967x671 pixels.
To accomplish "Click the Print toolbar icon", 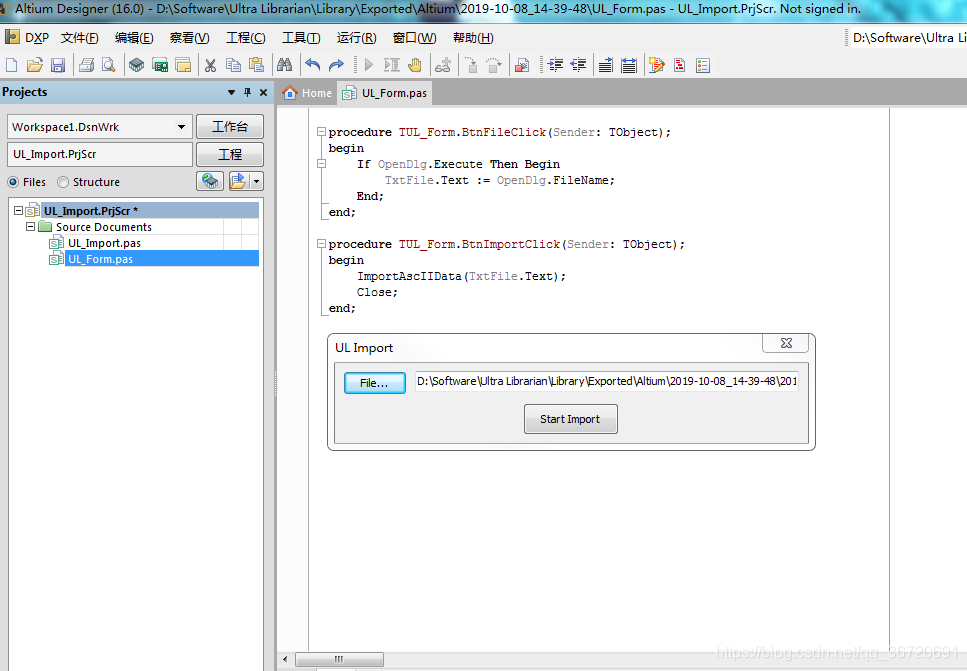I will pyautogui.click(x=86, y=65).
